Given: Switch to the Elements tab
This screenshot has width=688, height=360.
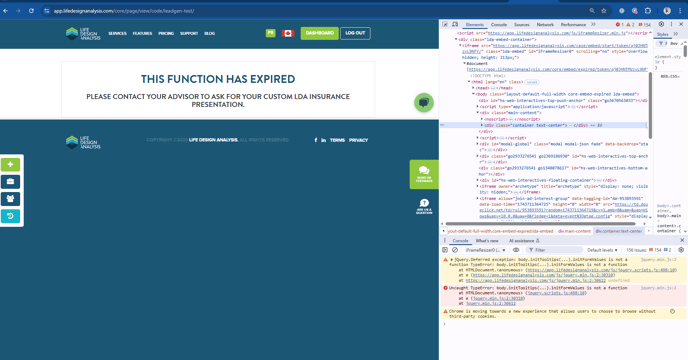Looking at the screenshot, I should point(475,25).
